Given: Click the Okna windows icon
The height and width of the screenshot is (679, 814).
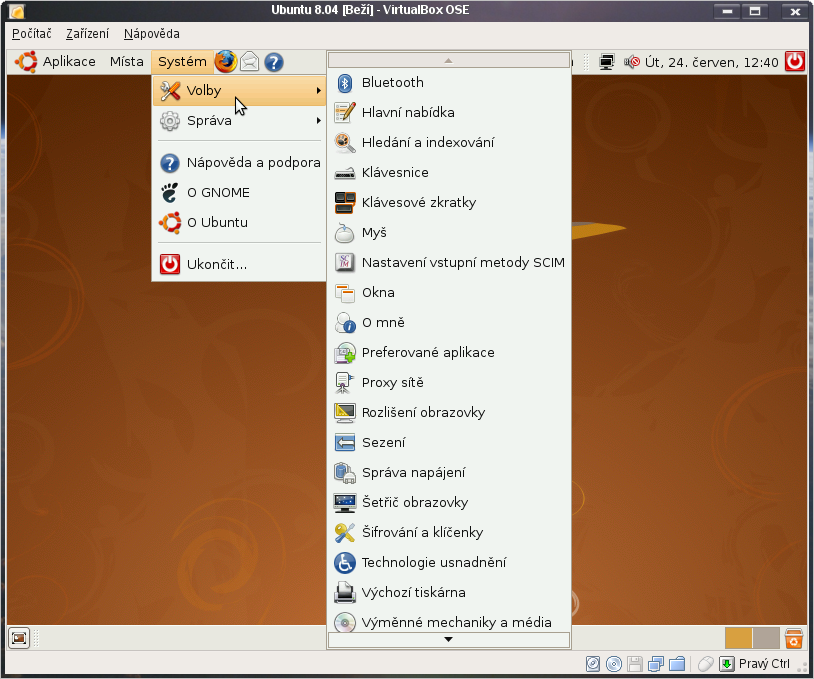Looking at the screenshot, I should [345, 293].
